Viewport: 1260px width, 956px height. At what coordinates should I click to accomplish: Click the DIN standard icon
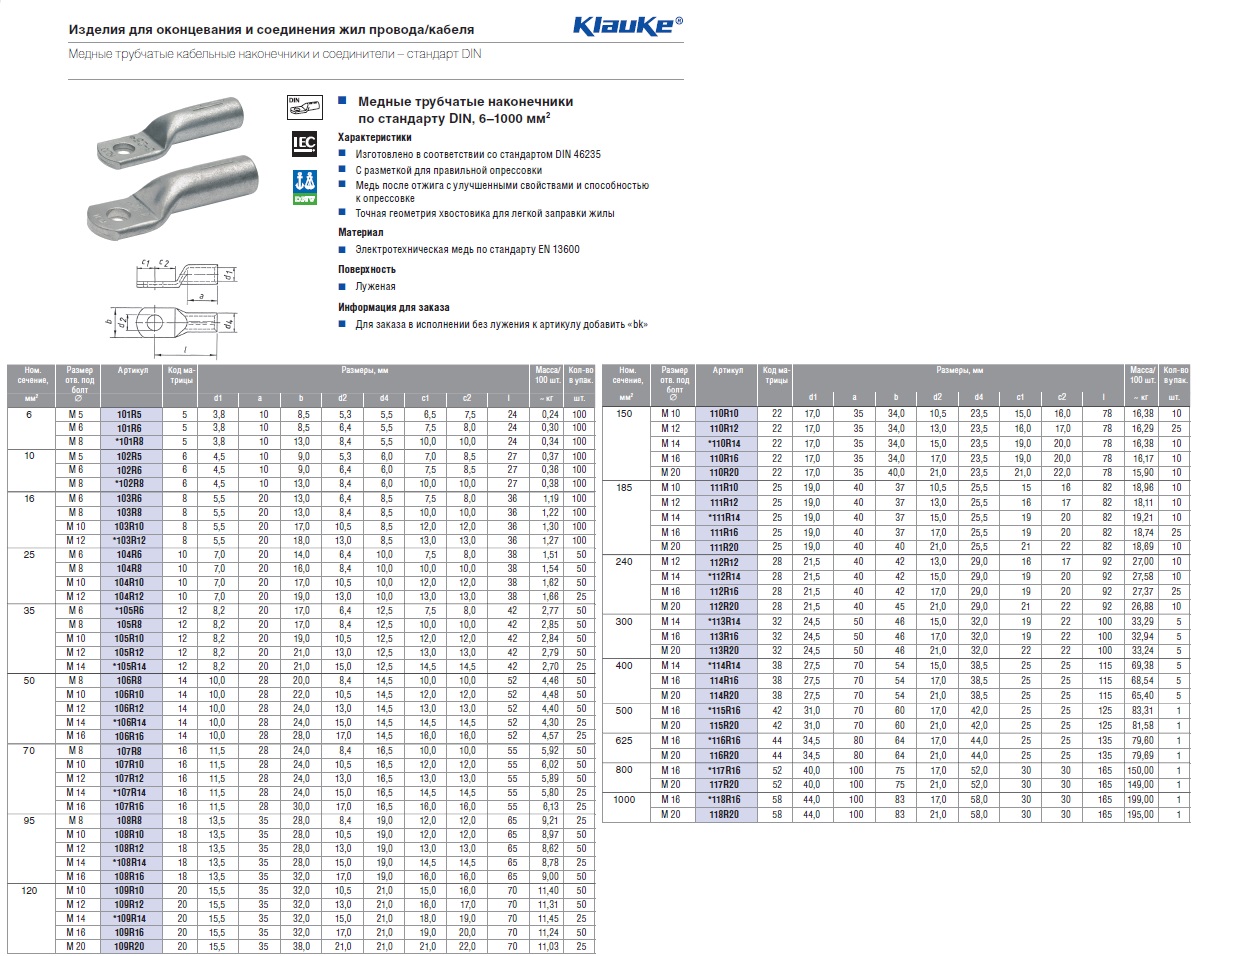tap(303, 103)
